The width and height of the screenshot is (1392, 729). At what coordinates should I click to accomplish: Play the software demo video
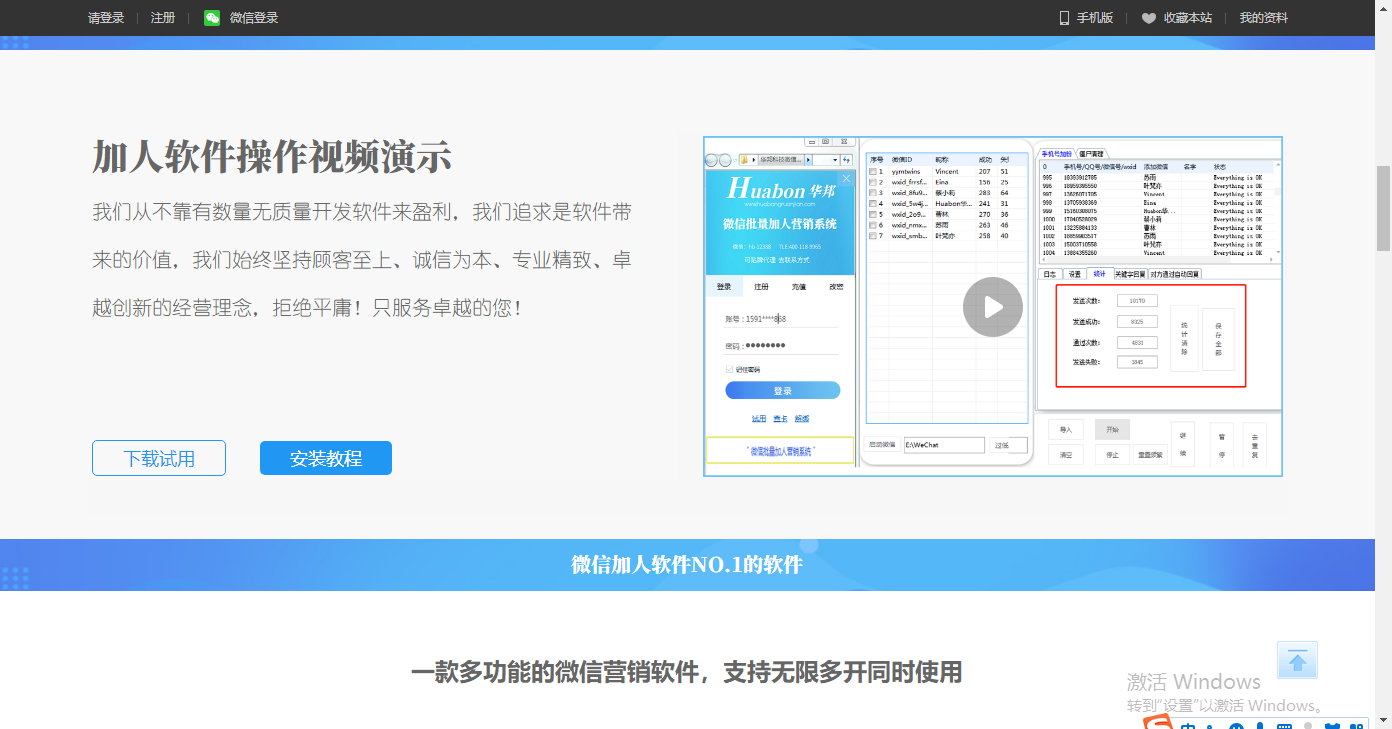pos(992,306)
